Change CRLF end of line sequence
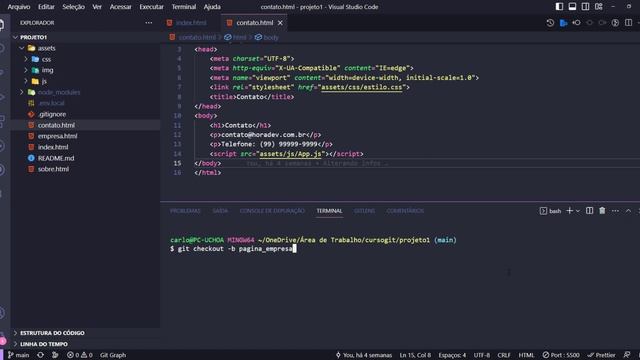Image resolution: width=640 pixels, height=360 pixels. (504, 355)
